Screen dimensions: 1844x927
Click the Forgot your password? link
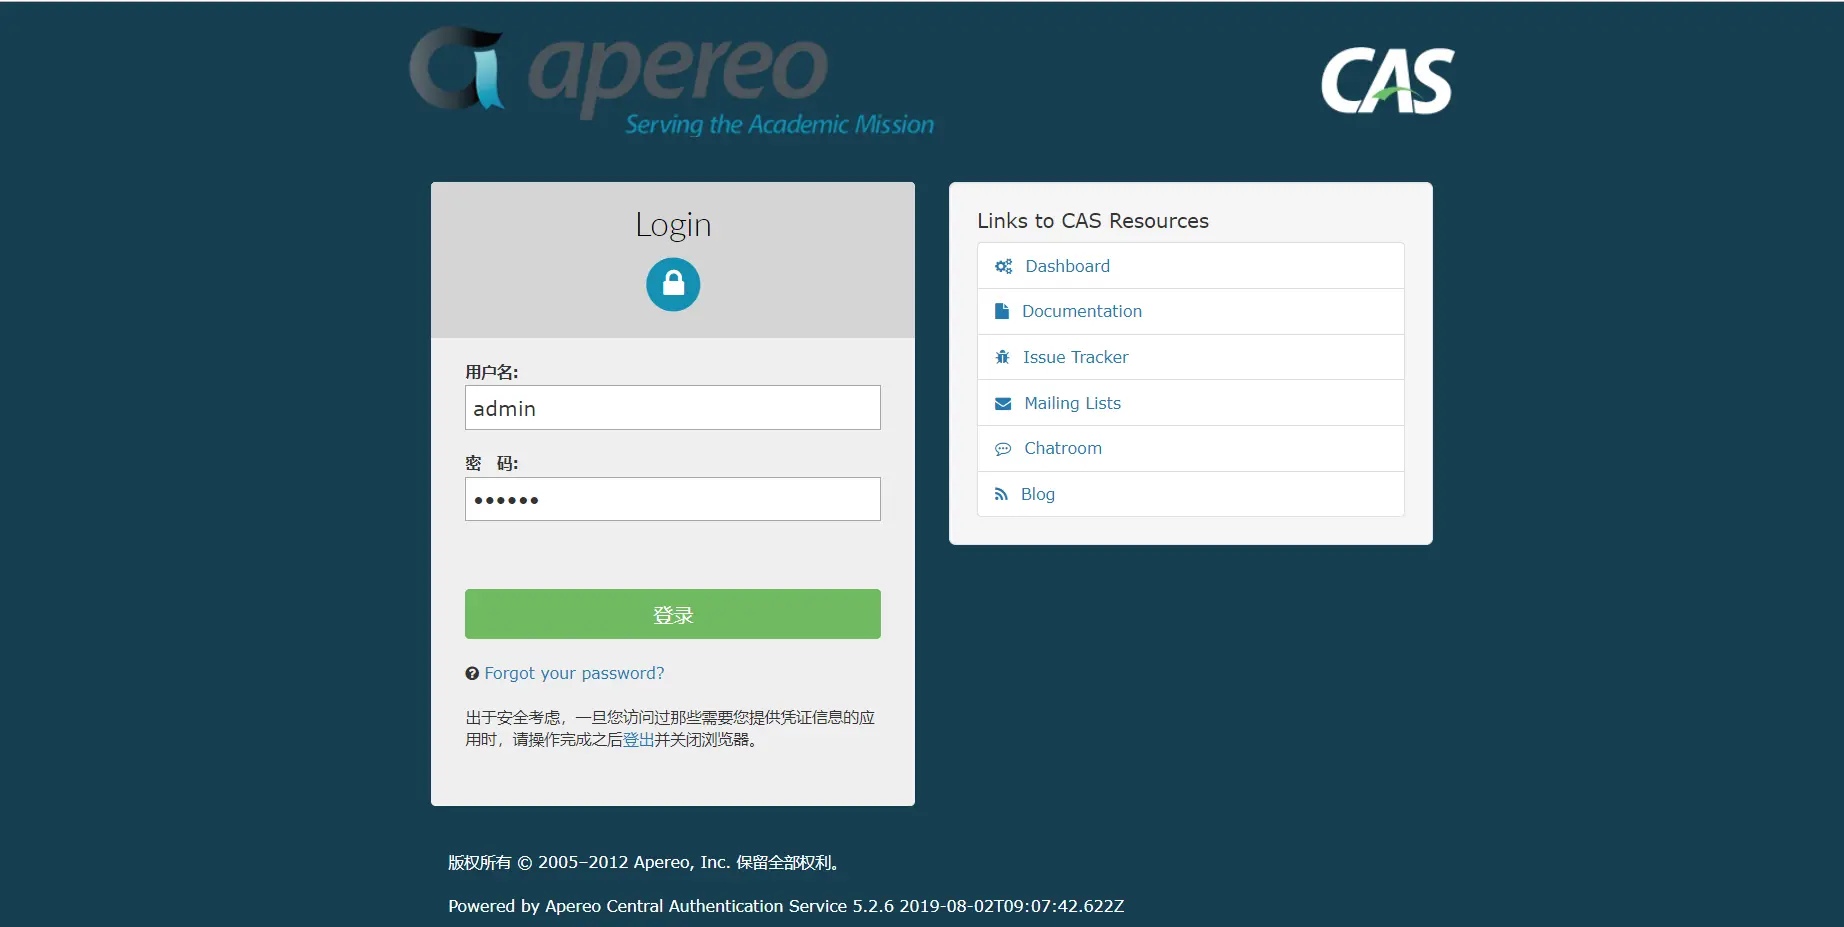click(574, 673)
